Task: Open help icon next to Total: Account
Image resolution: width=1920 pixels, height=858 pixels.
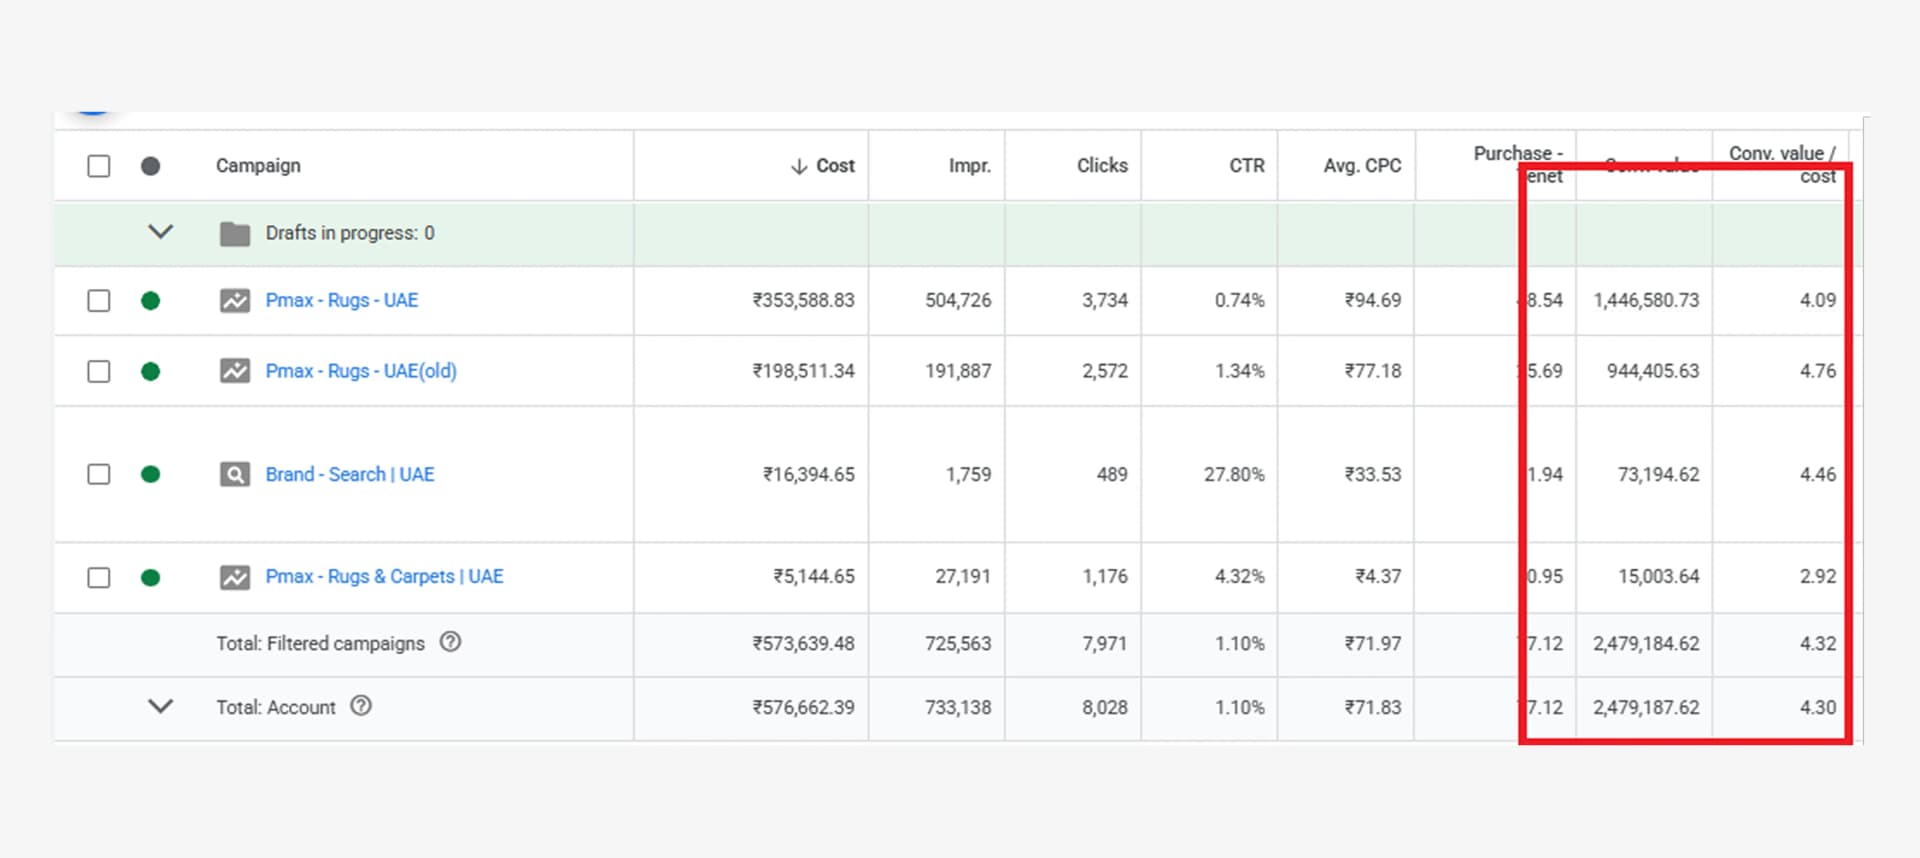Action: tap(361, 706)
